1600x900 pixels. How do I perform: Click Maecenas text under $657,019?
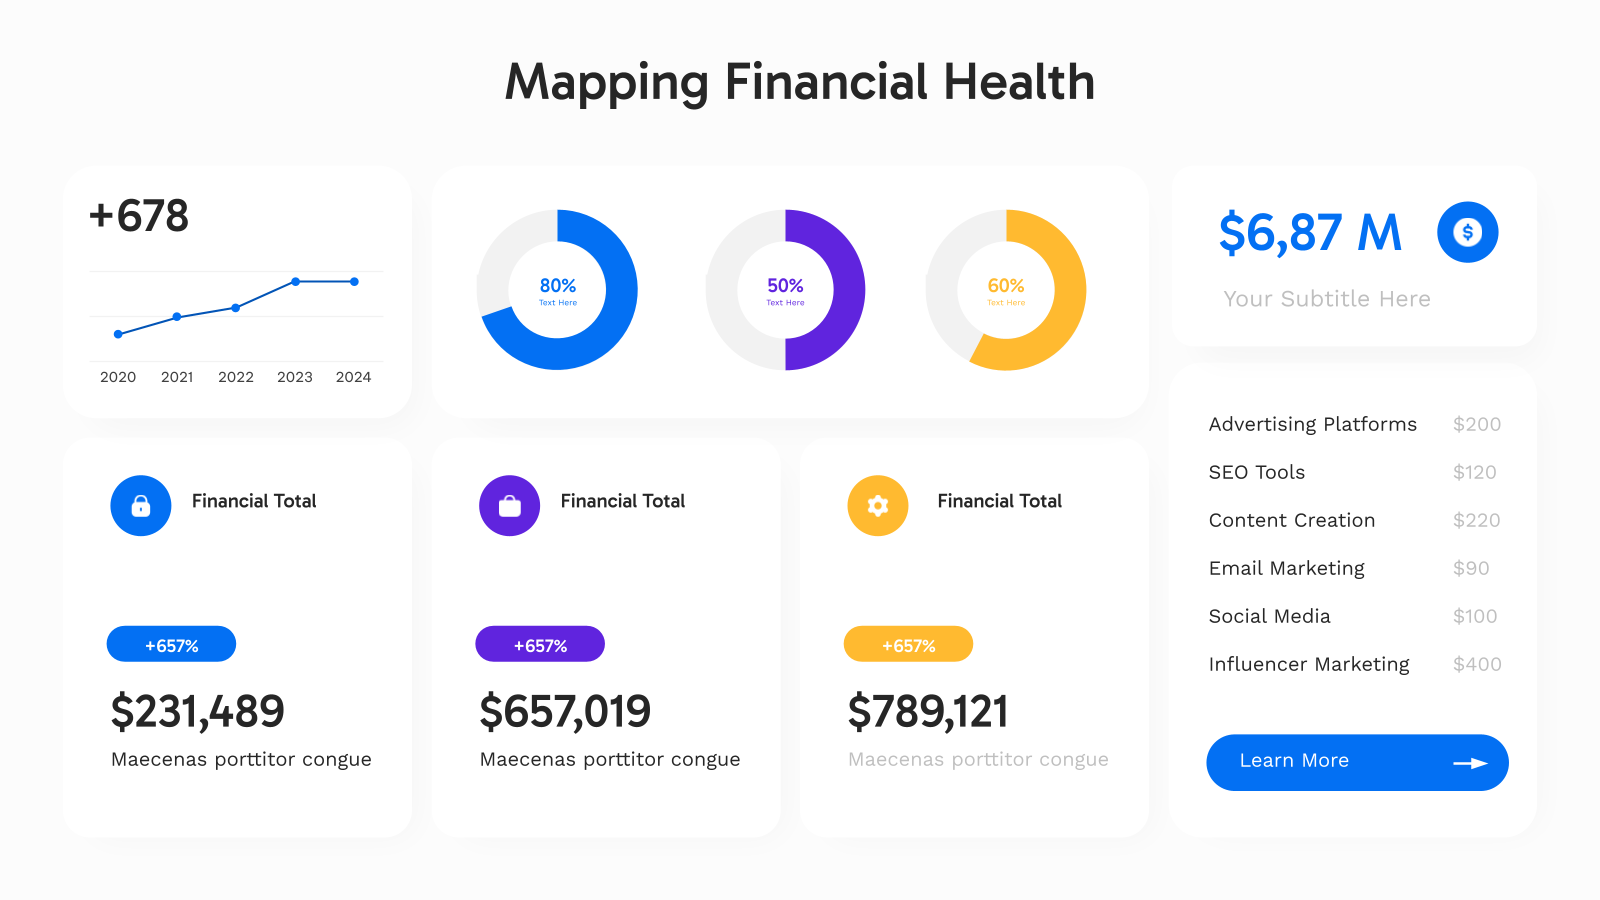pos(610,760)
